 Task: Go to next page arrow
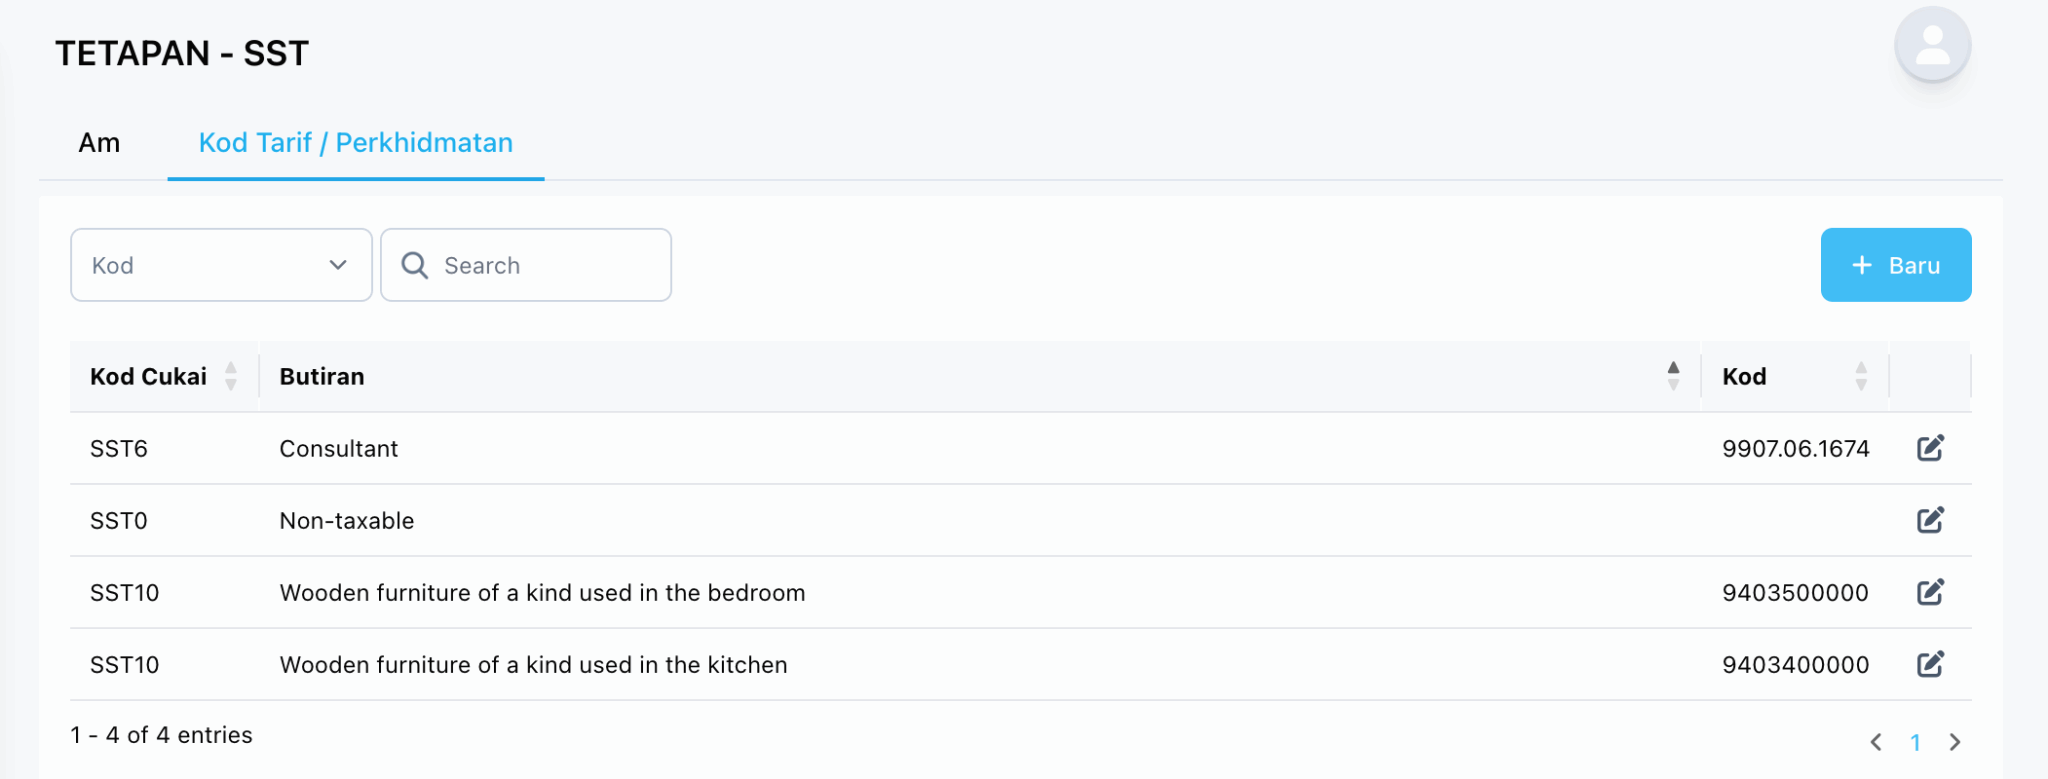(1955, 742)
